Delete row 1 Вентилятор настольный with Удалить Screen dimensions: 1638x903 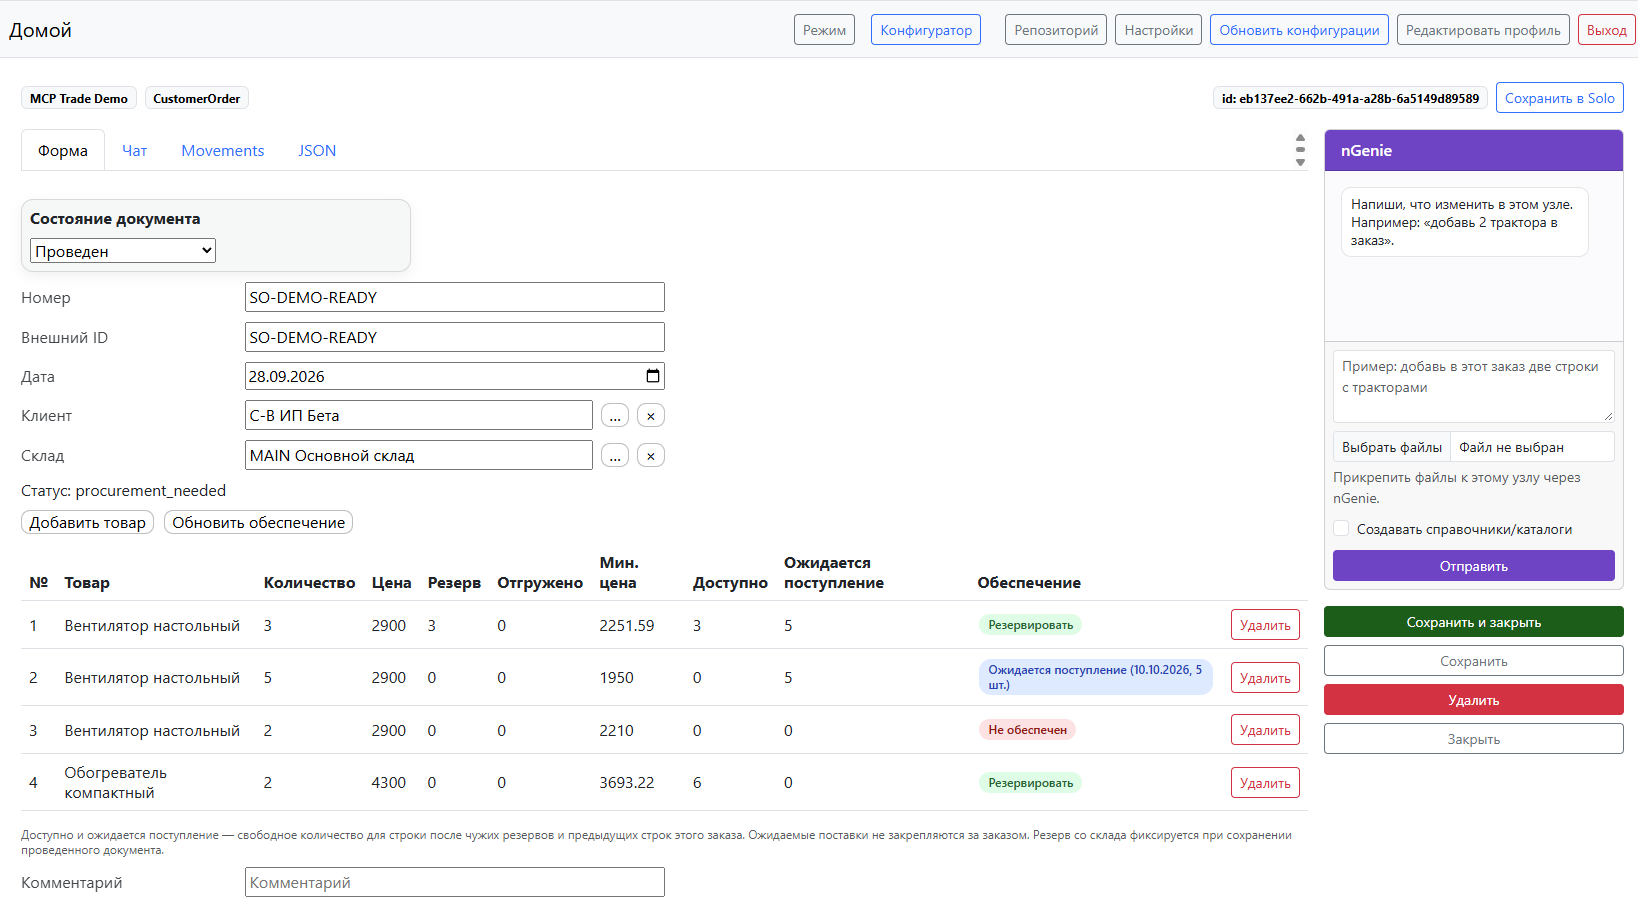point(1265,625)
